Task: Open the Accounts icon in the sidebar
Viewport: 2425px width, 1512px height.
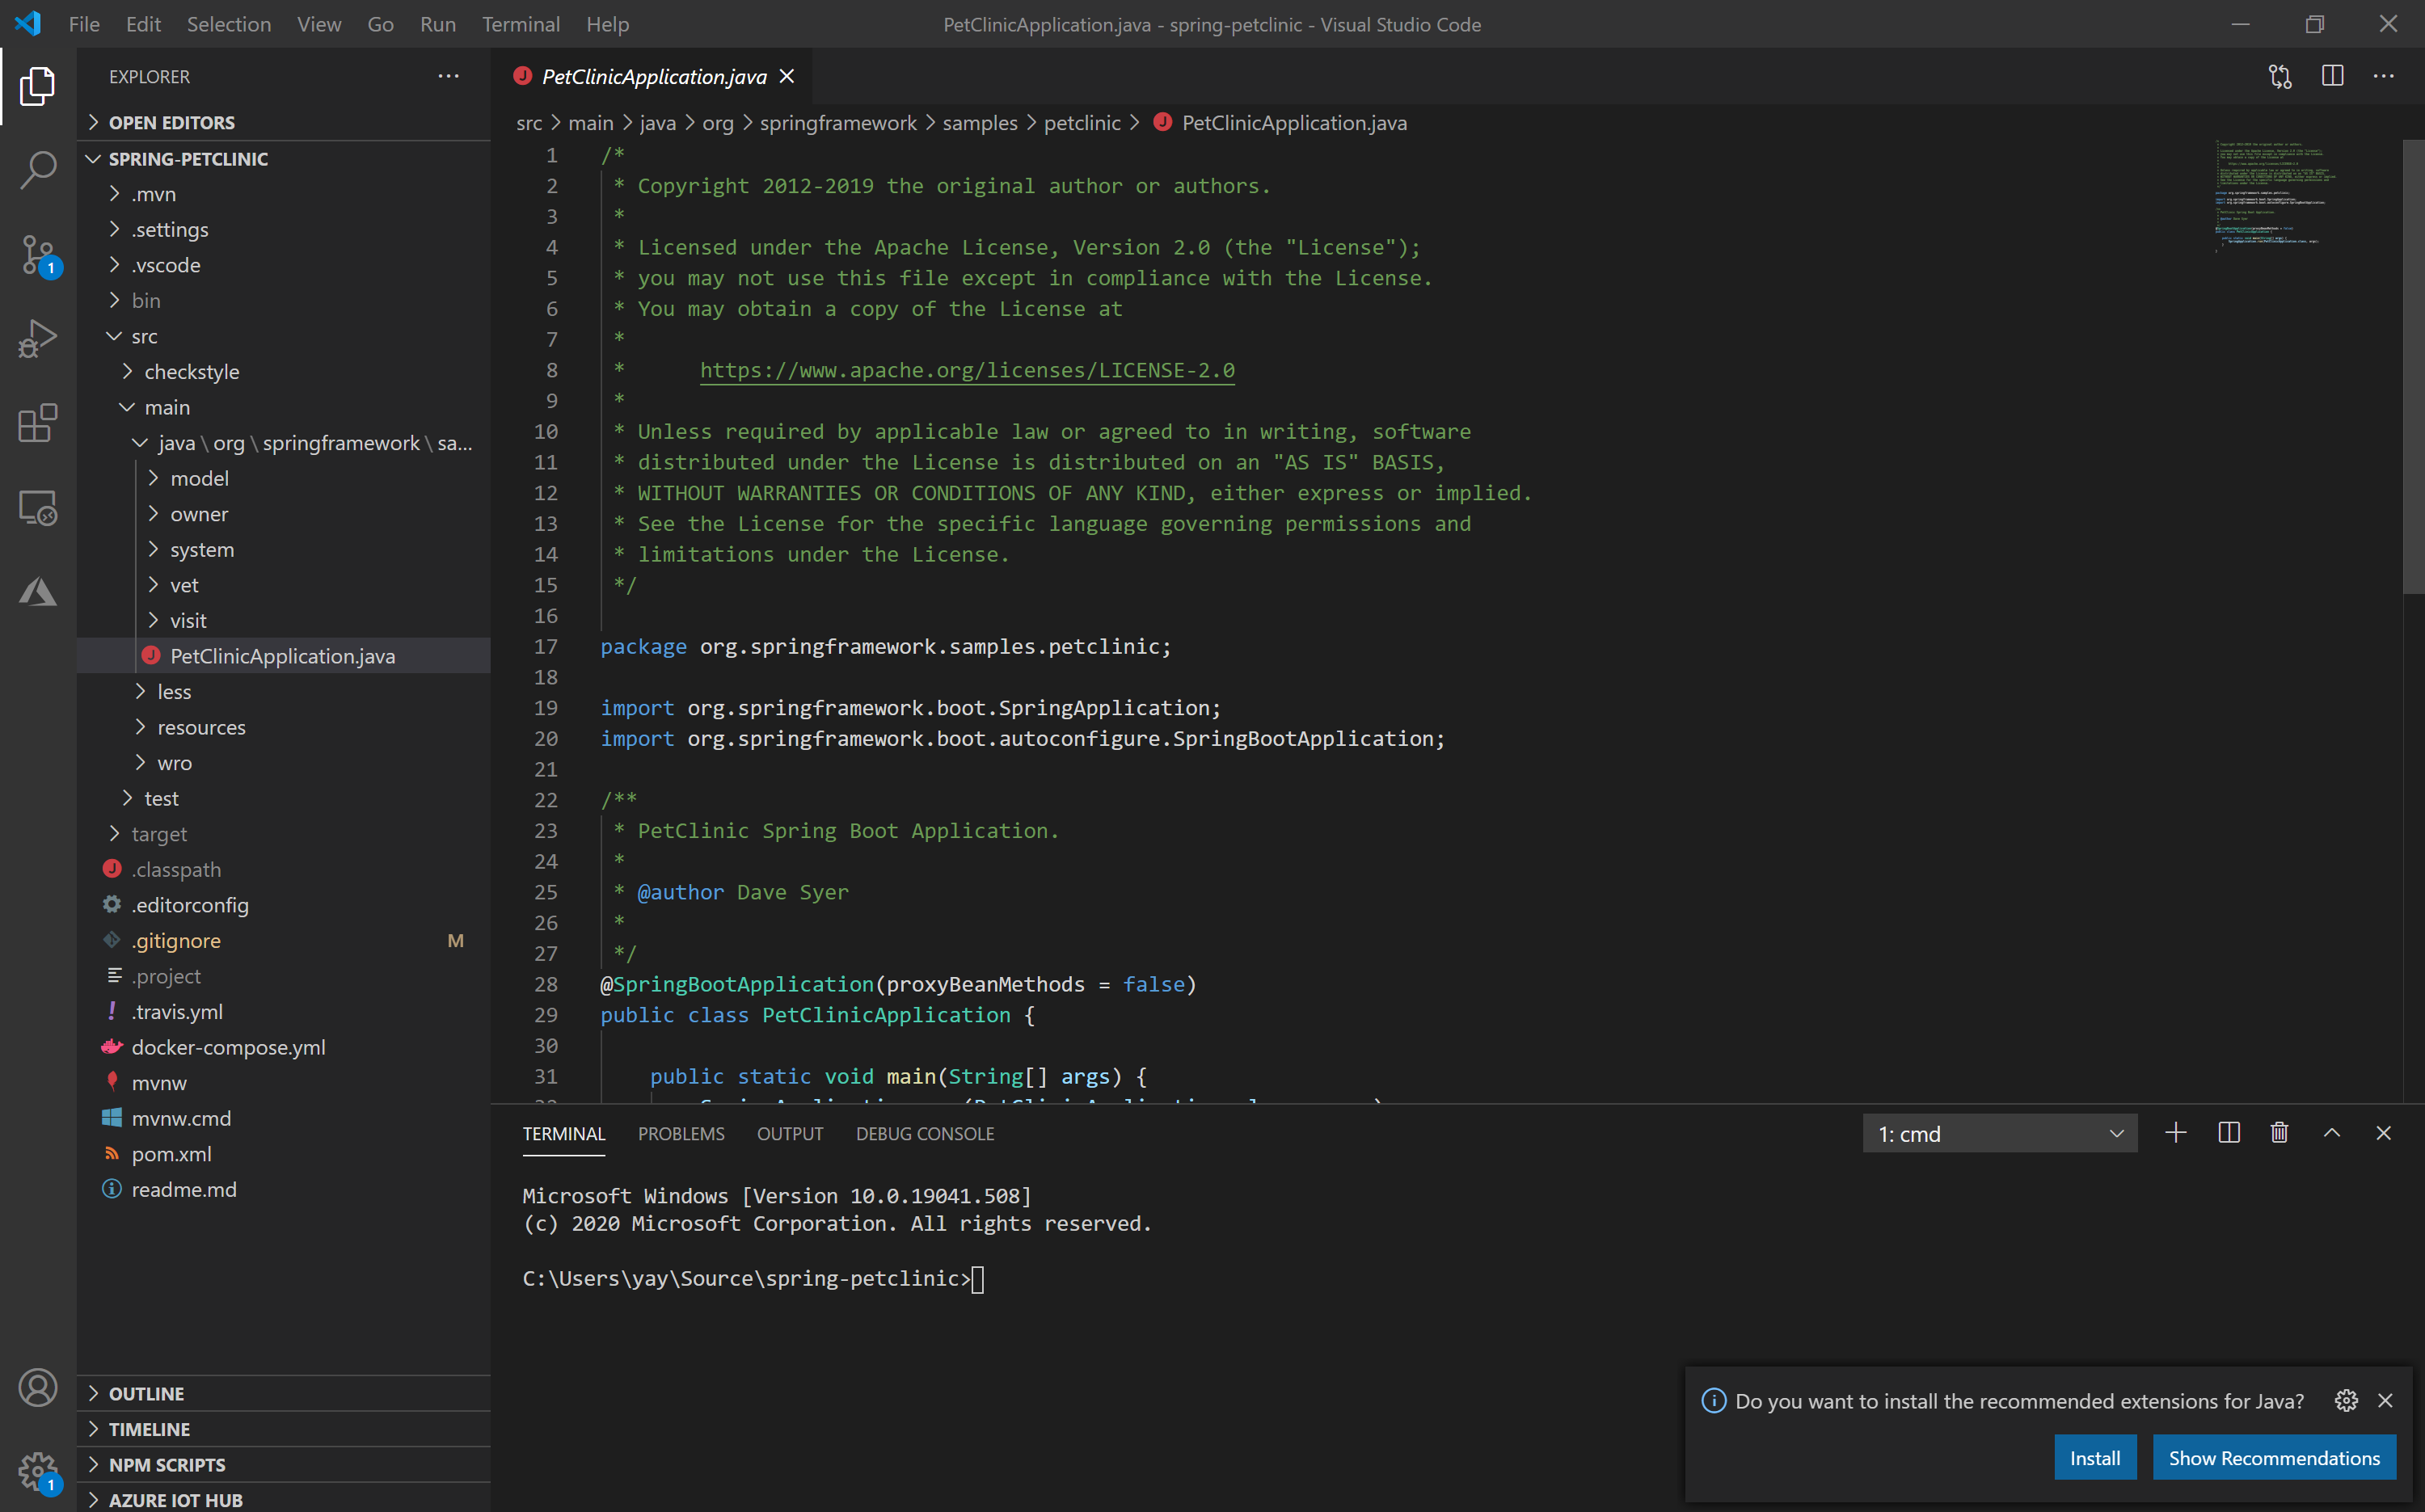Action: coord(37,1387)
